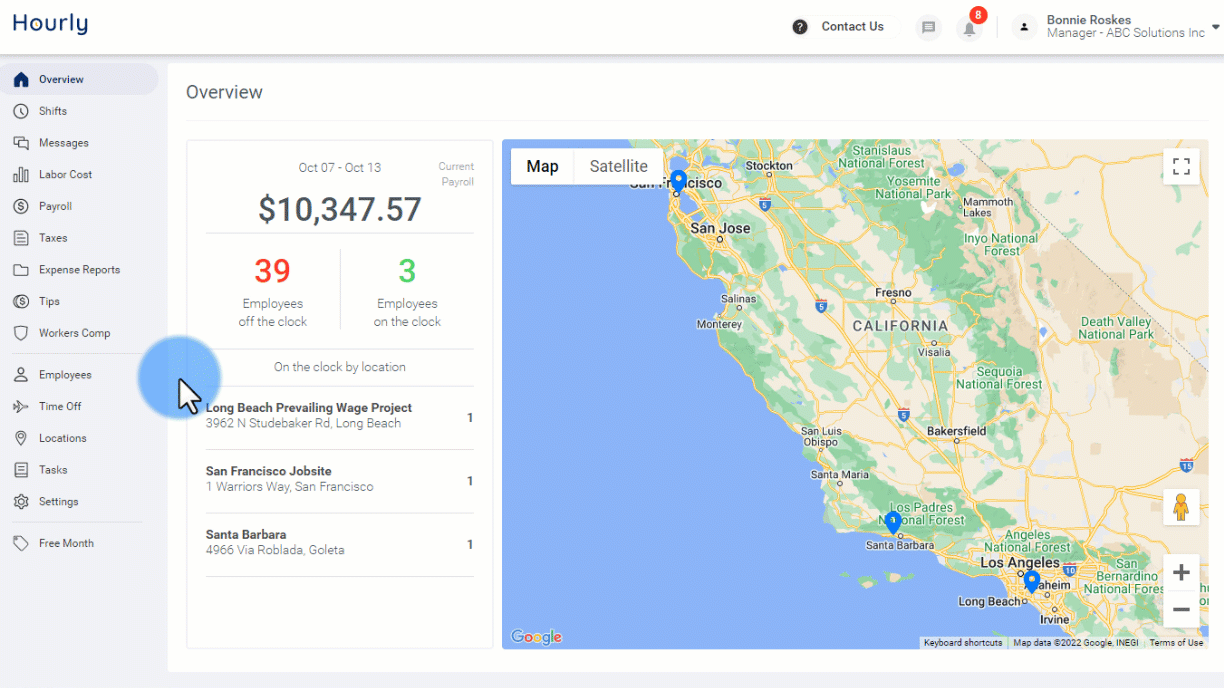Zoom in on the map
Viewport: 1224px width, 688px height.
point(1181,573)
